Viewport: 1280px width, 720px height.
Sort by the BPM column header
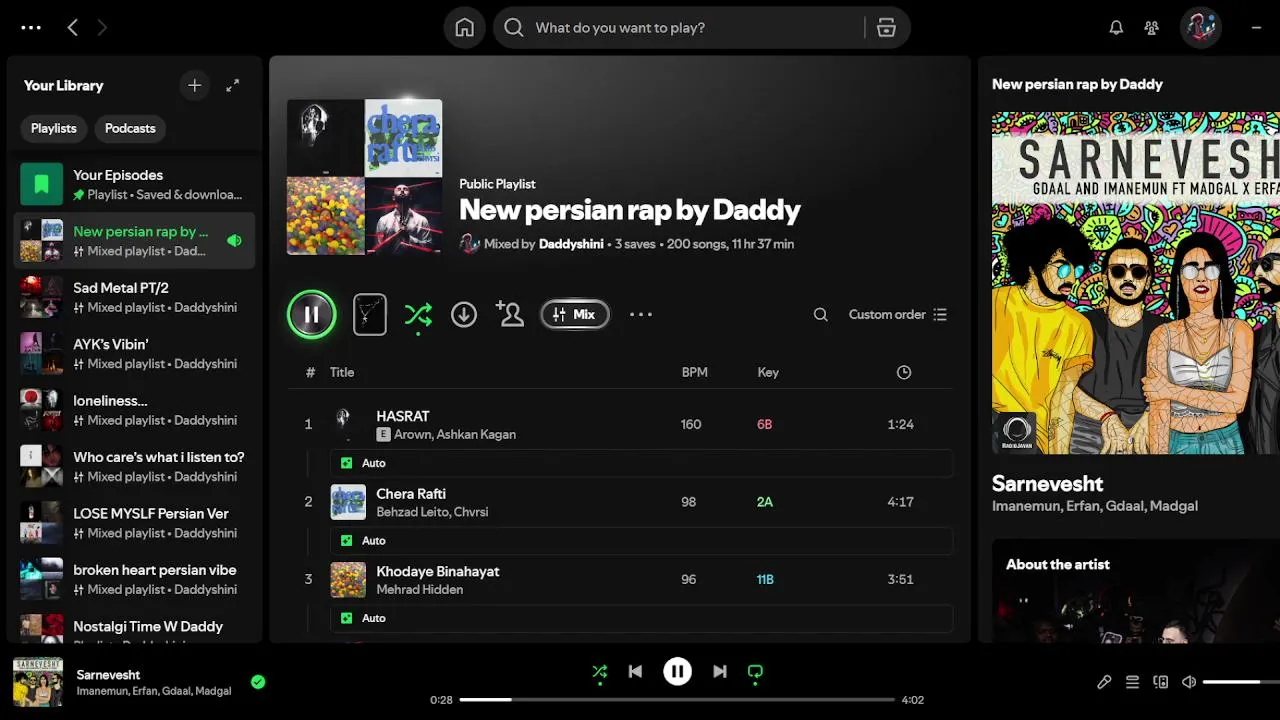(x=694, y=372)
